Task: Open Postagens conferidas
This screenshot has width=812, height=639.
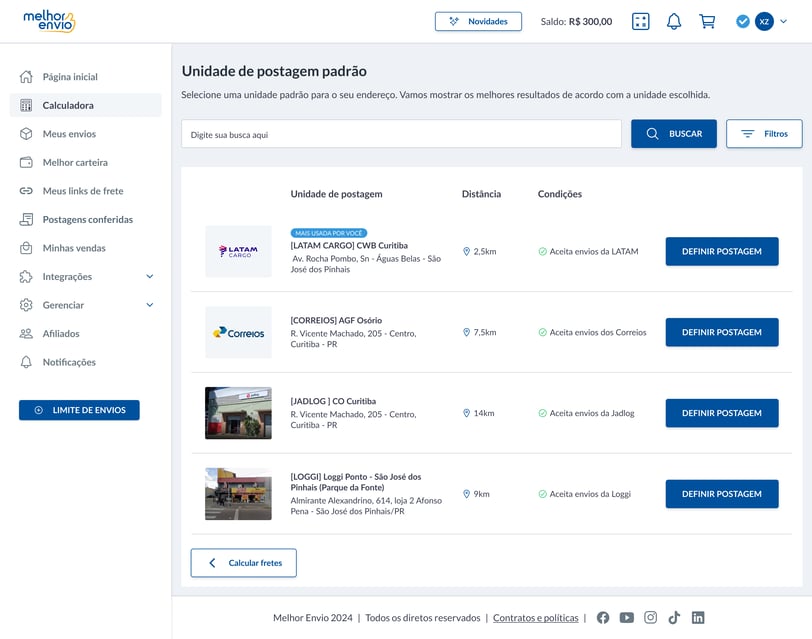Action: [x=88, y=220]
